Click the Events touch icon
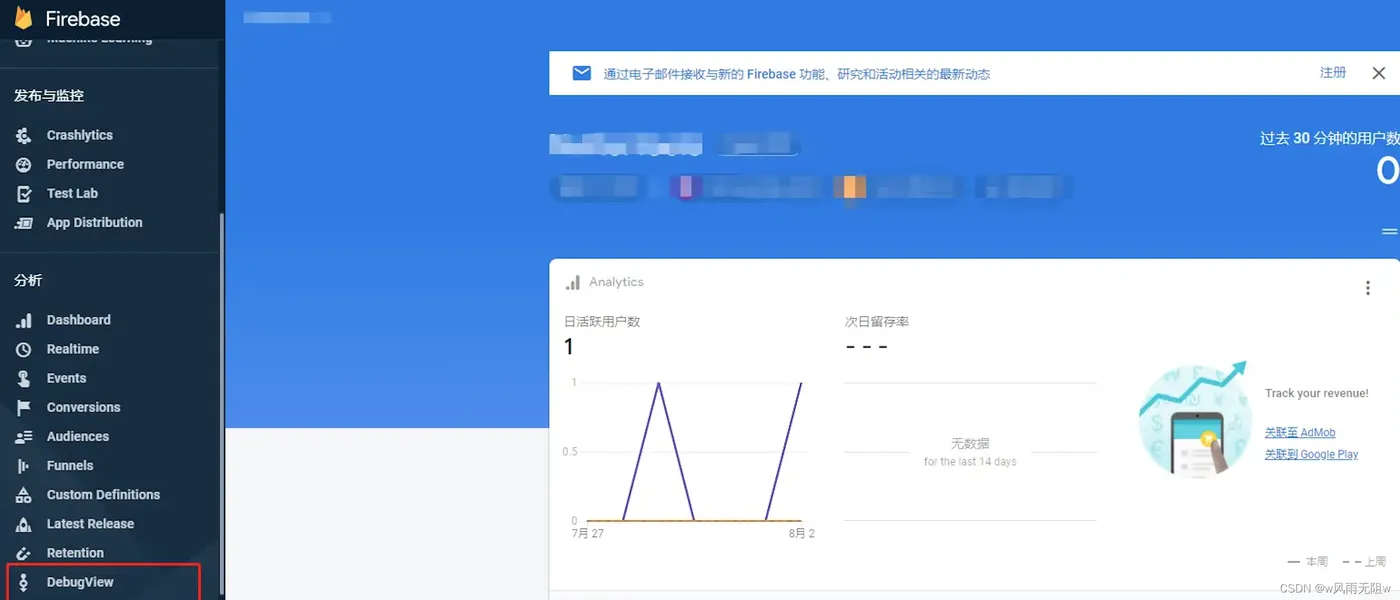Screen dimensions: 1400x600 [24, 378]
